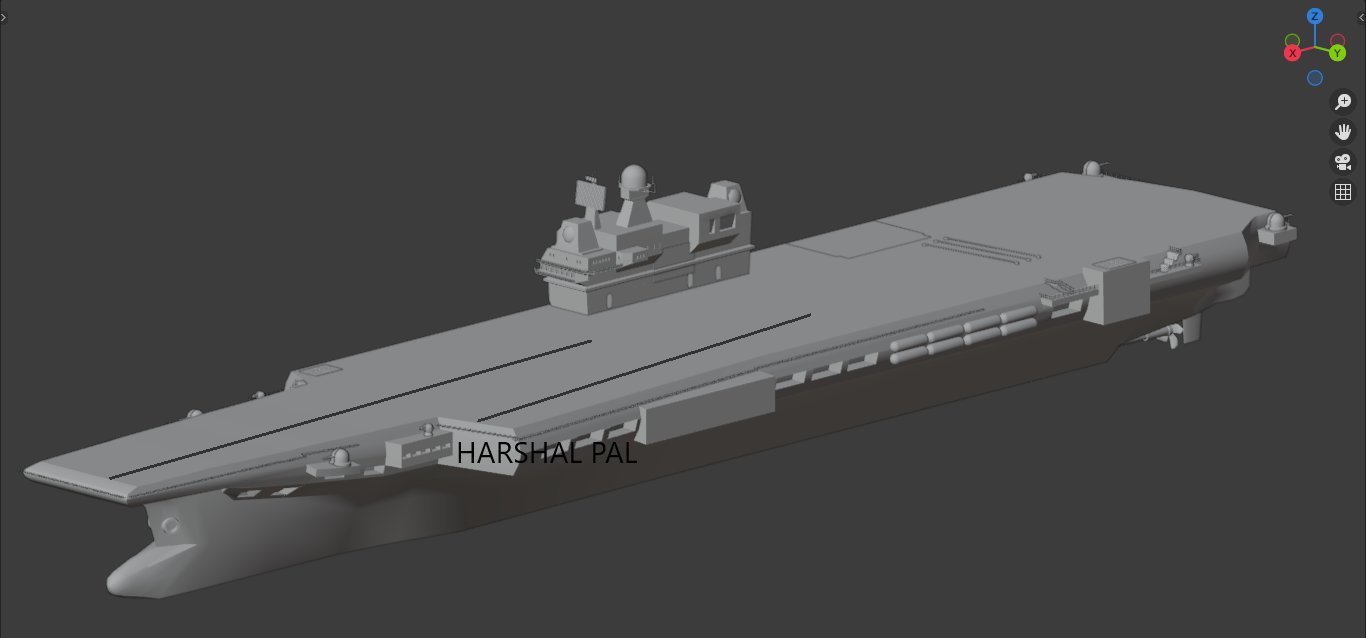Click the hollow red negative X circle
This screenshot has width=1366, height=638.
1337,41
